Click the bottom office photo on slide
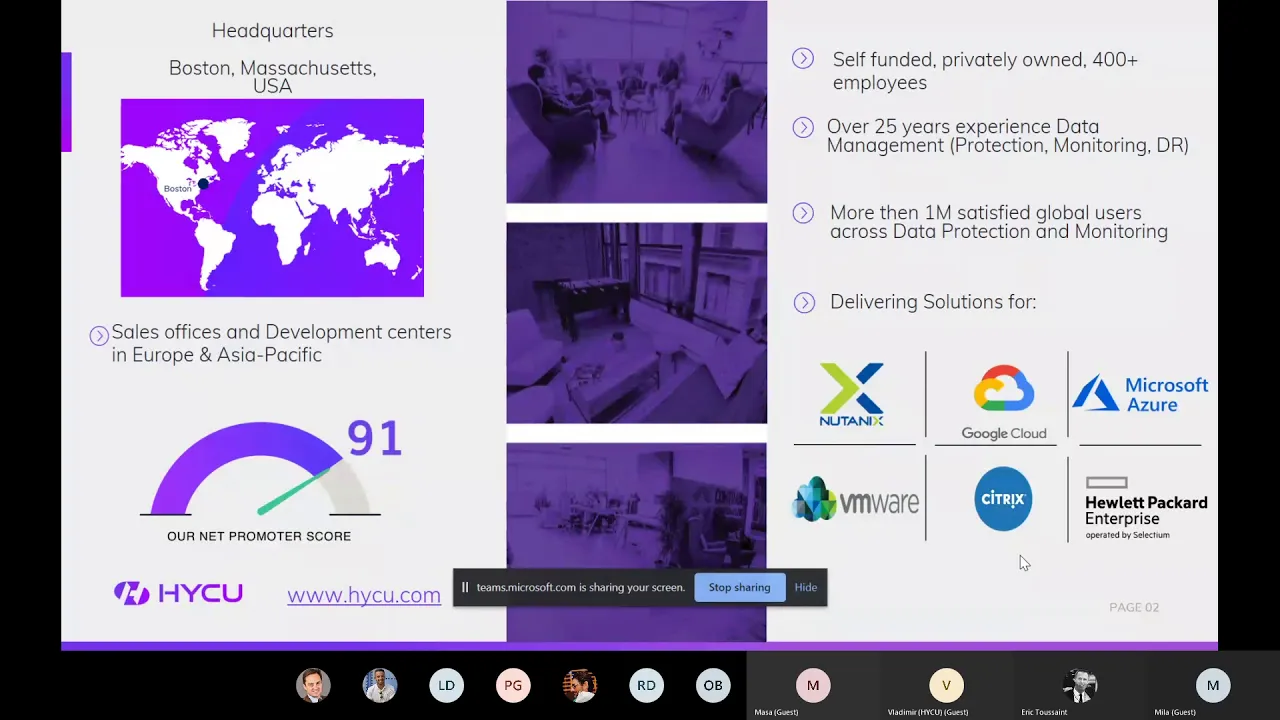1280x720 pixels. 636,542
